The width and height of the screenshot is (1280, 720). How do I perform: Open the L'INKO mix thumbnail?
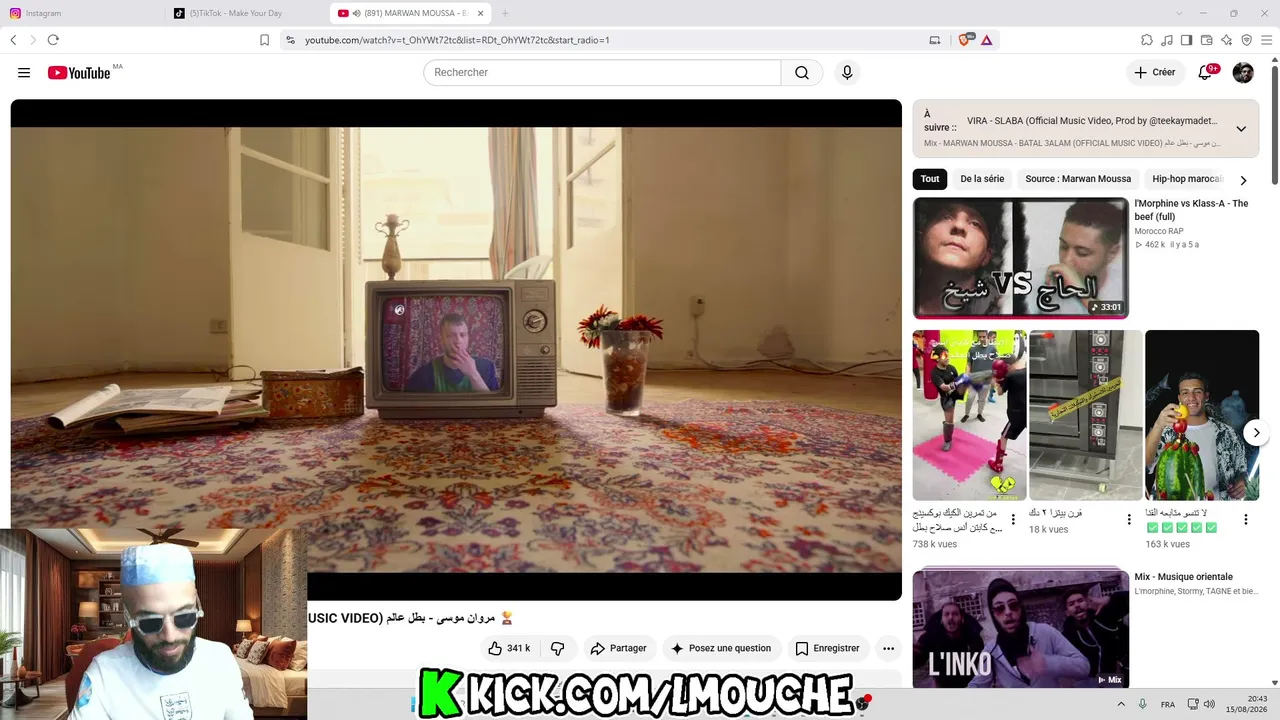pyautogui.click(x=1021, y=630)
